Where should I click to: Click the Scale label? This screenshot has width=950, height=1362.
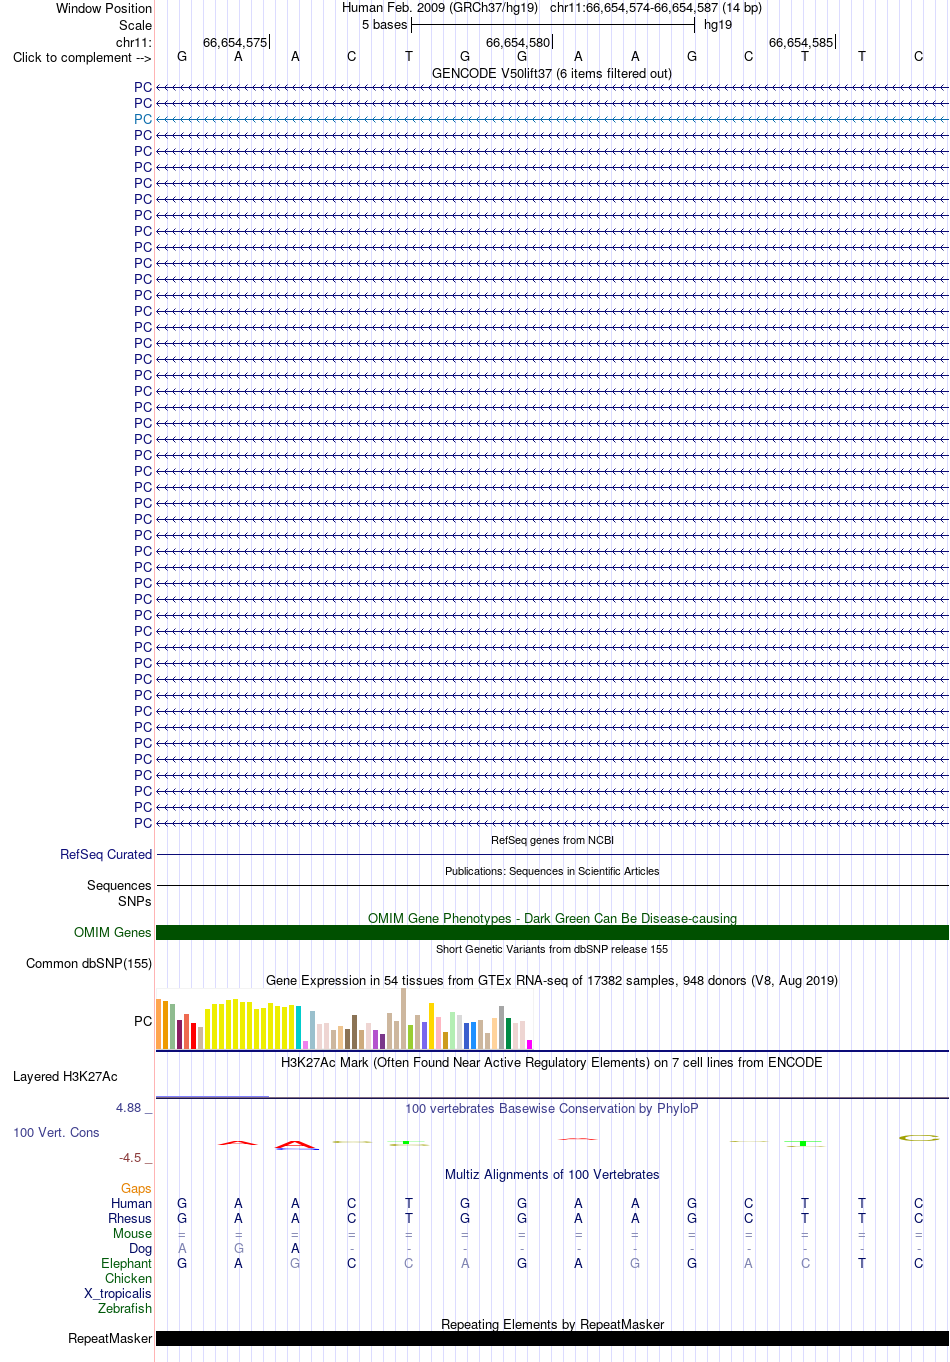click(x=136, y=25)
